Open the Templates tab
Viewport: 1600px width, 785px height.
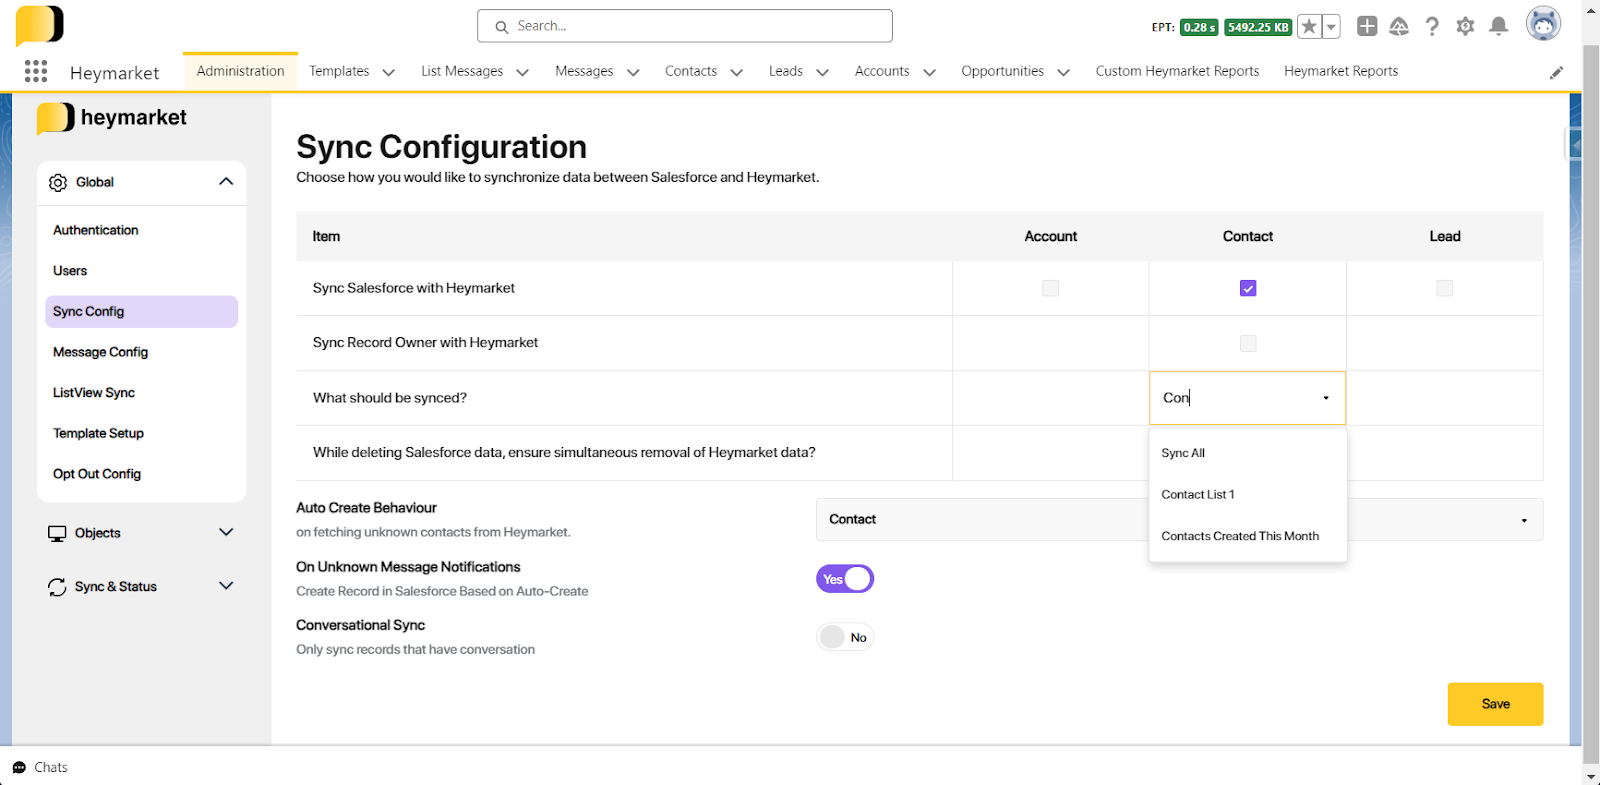(x=339, y=71)
